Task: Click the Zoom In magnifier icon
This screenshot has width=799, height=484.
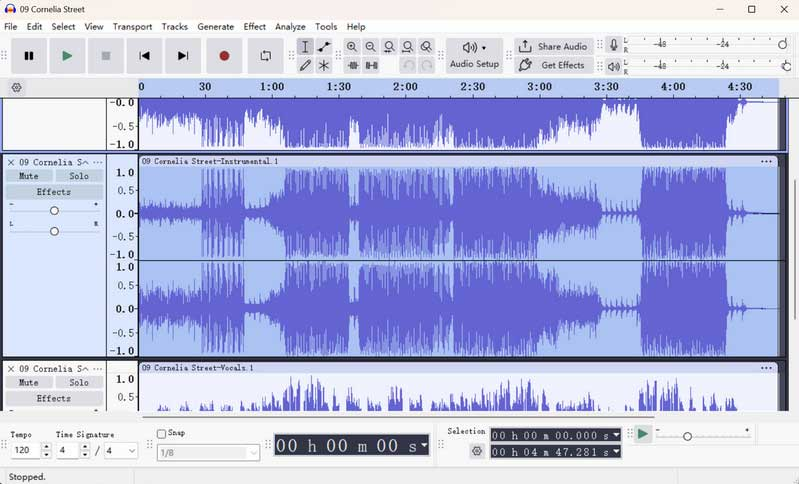Action: 352,47
